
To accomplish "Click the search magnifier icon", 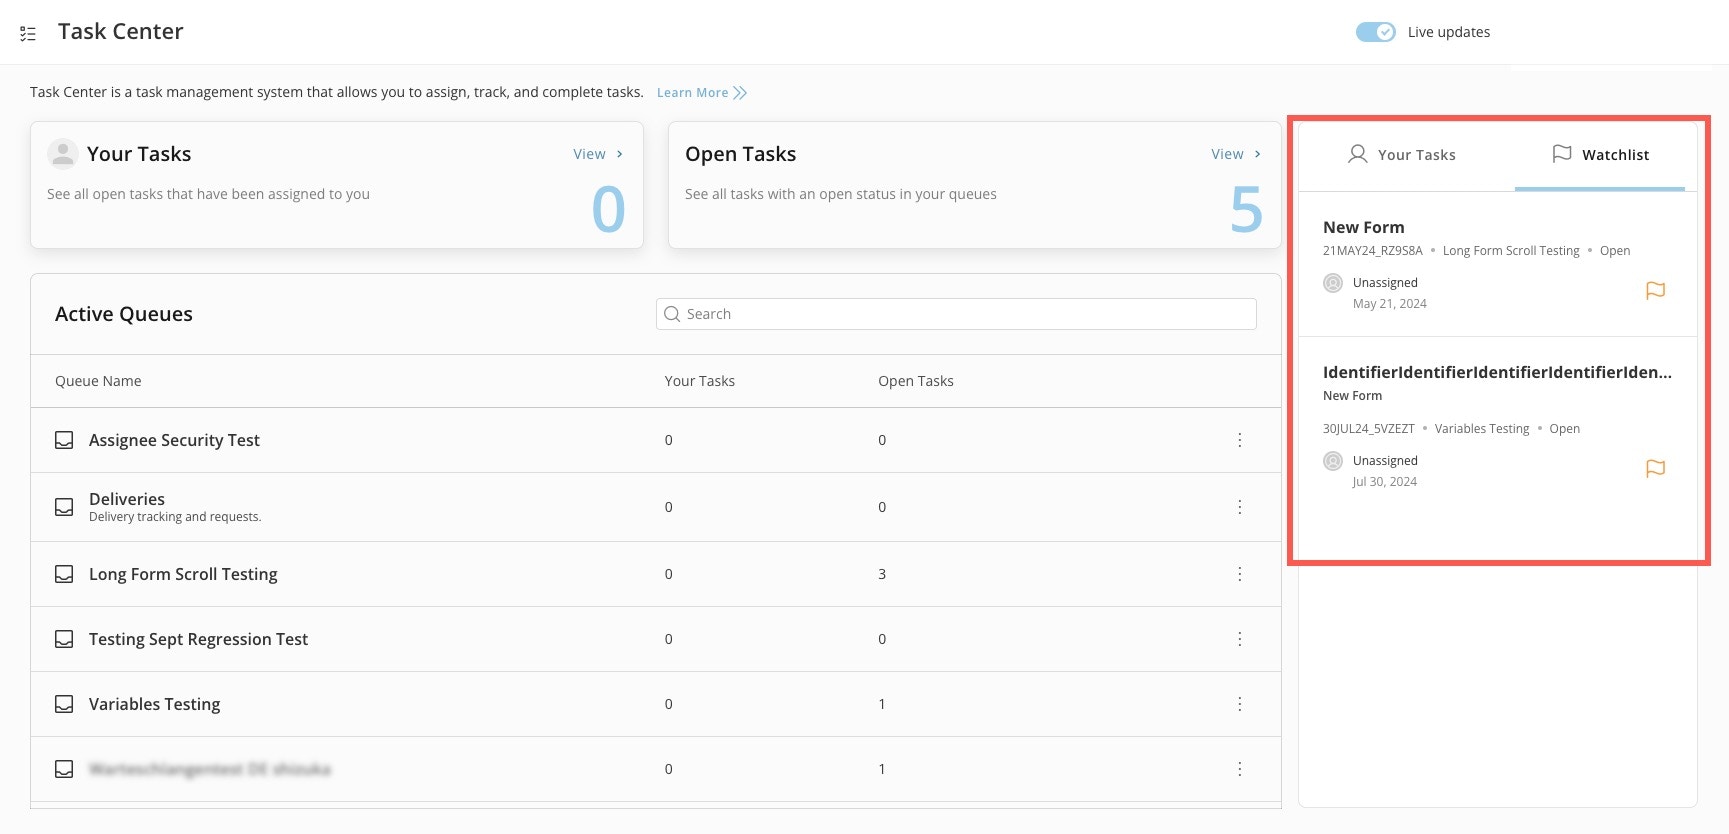I will [672, 314].
